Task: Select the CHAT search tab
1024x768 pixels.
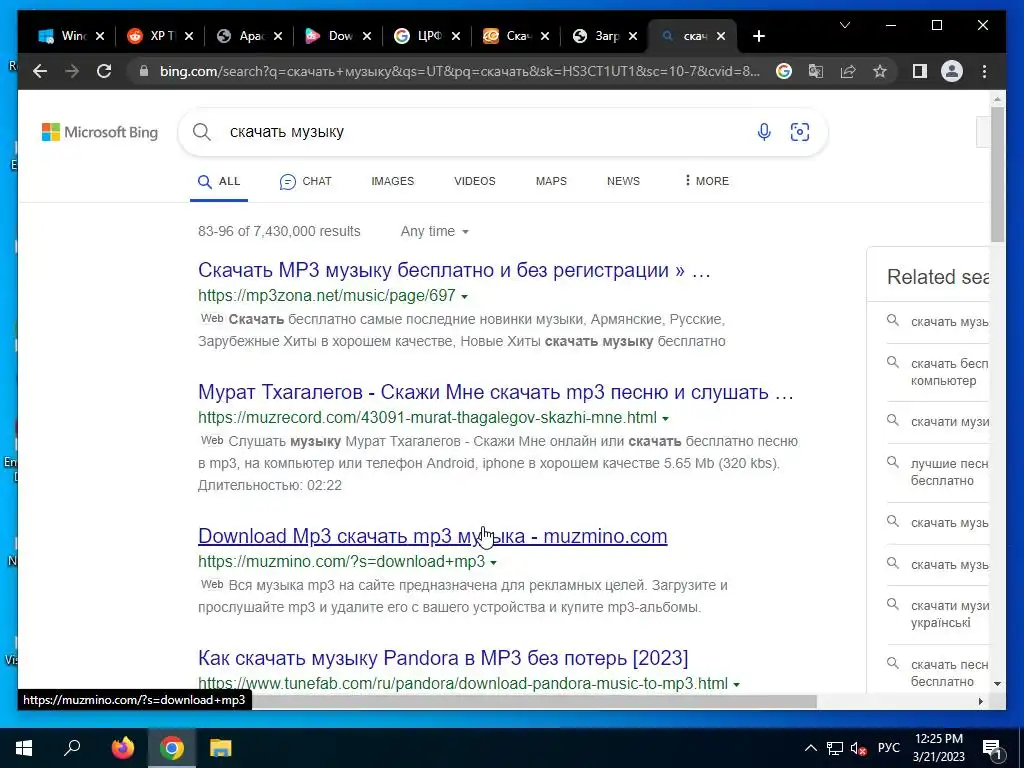Action: (305, 182)
